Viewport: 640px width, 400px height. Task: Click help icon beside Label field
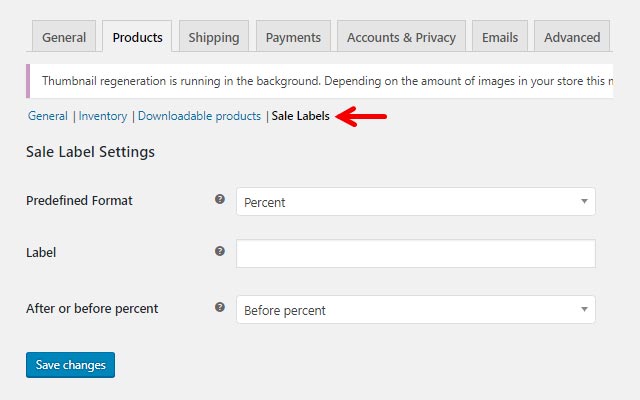220,251
